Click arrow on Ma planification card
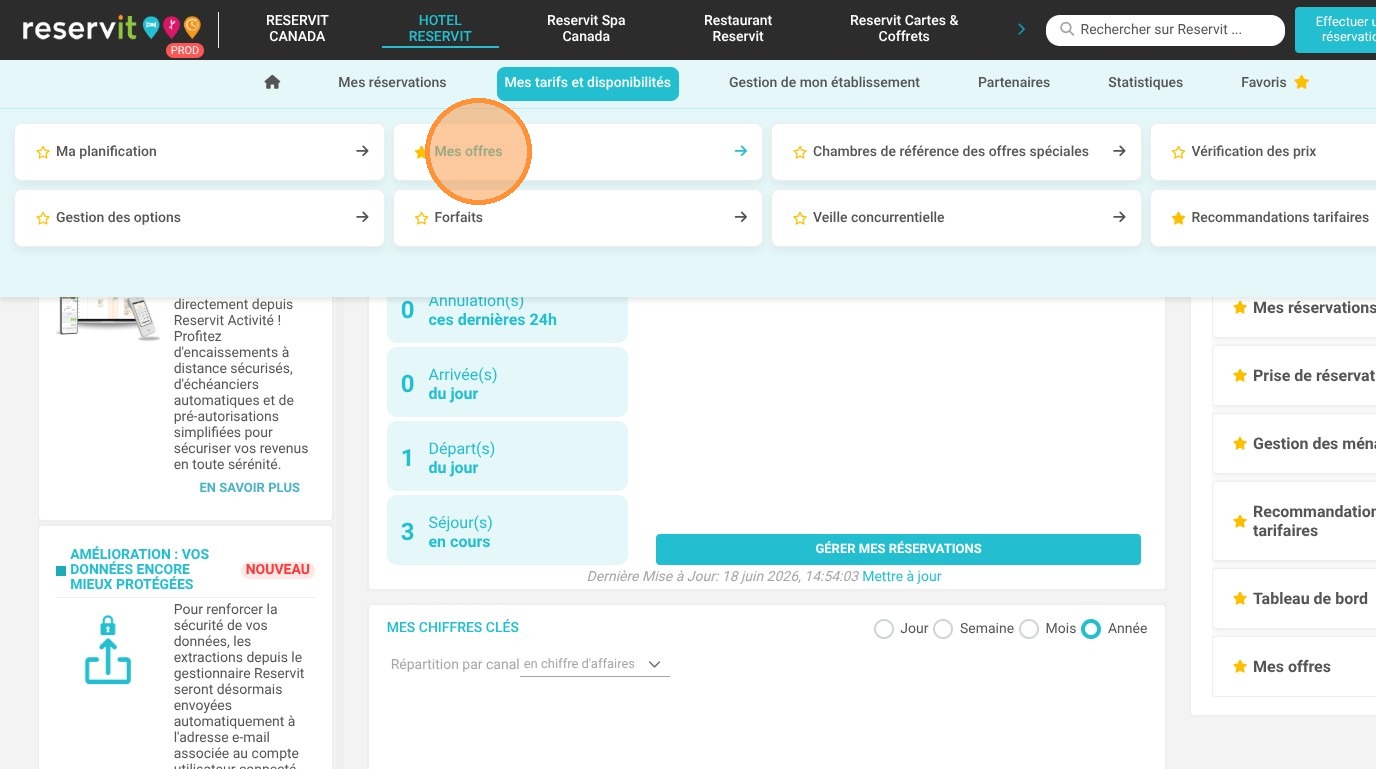1376x769 pixels. point(362,151)
